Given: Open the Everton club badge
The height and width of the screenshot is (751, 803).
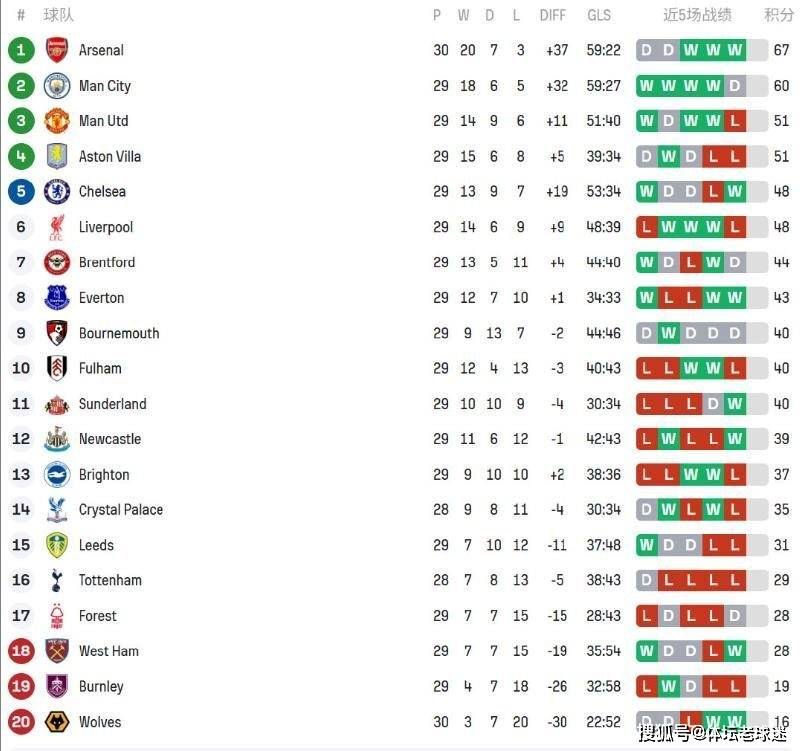Looking at the screenshot, I should [57, 298].
